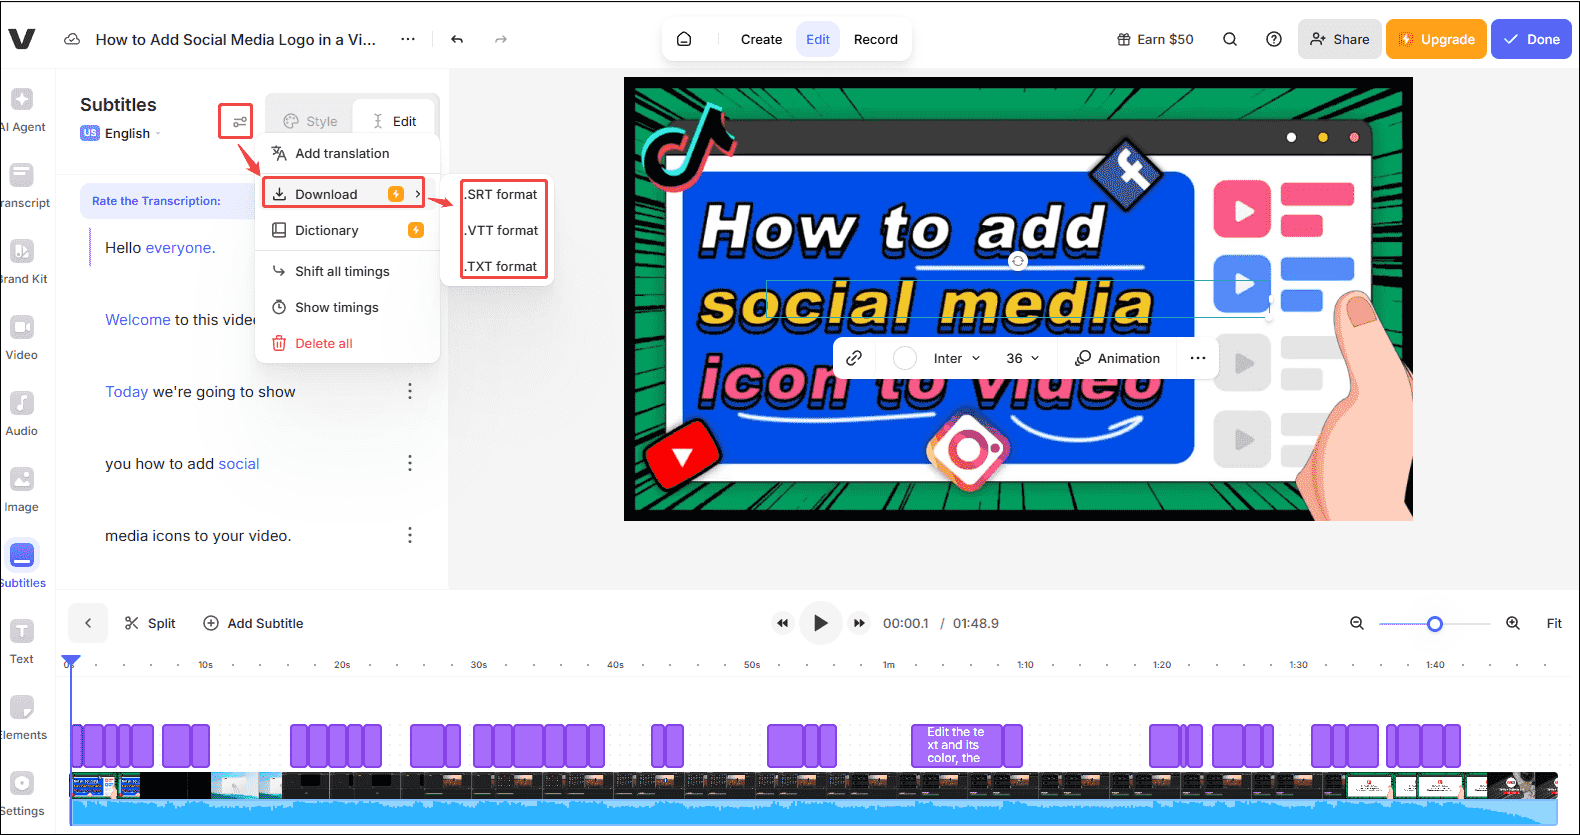Click the Add Subtitle button
The image size is (1580, 835).
pos(253,623)
